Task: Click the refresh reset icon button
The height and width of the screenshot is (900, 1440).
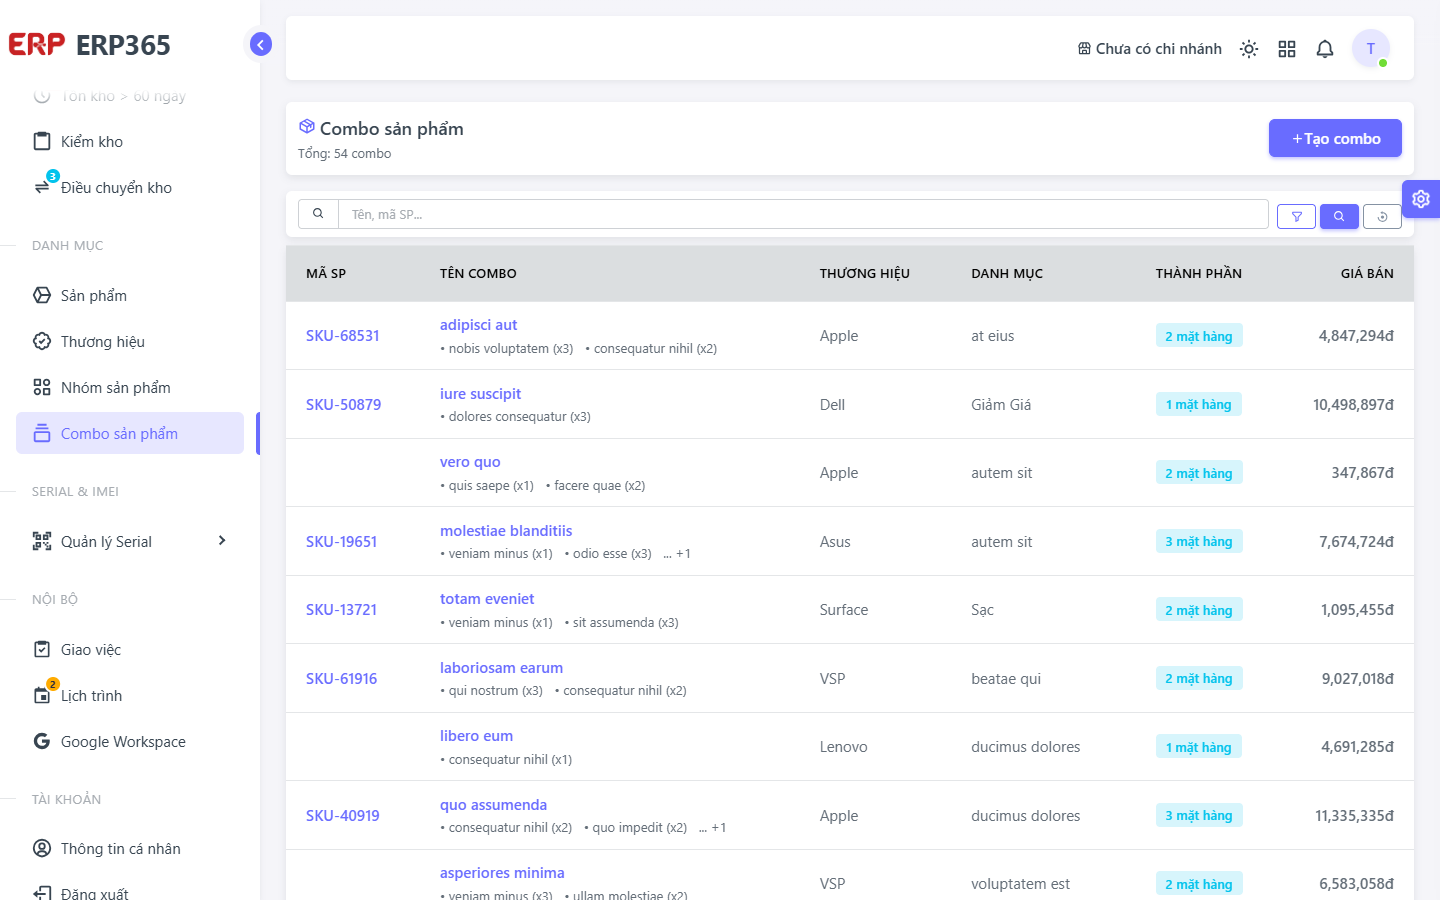Action: point(1382,216)
